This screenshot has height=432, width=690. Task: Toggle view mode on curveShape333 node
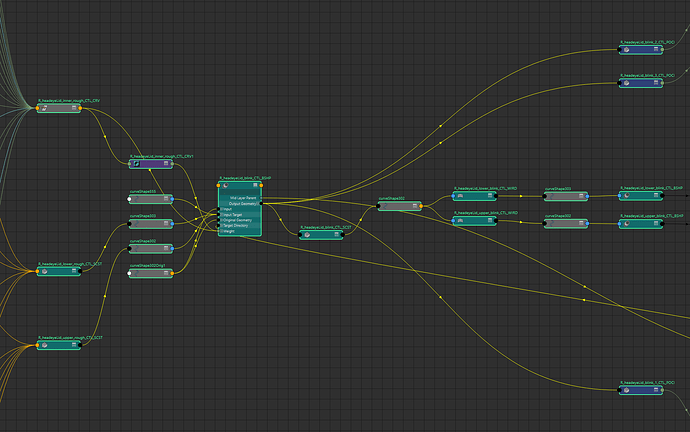166,198
